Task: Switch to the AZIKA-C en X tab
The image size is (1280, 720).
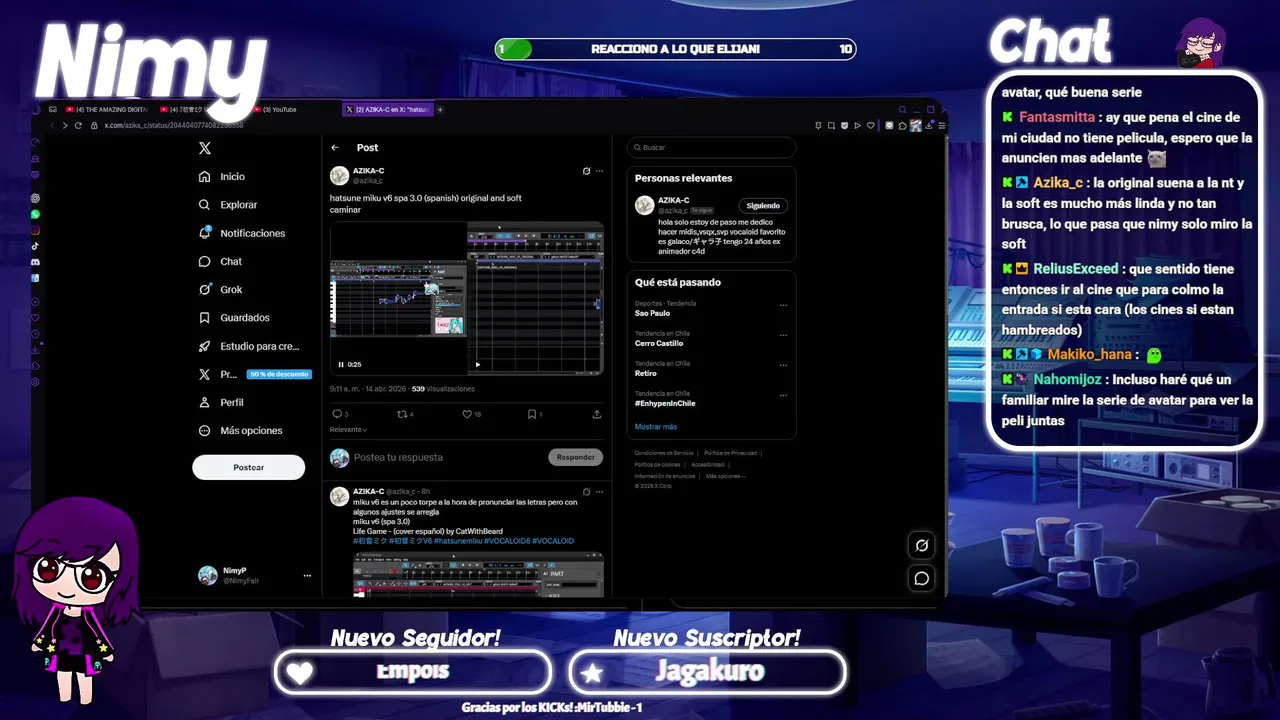Action: 388,109
